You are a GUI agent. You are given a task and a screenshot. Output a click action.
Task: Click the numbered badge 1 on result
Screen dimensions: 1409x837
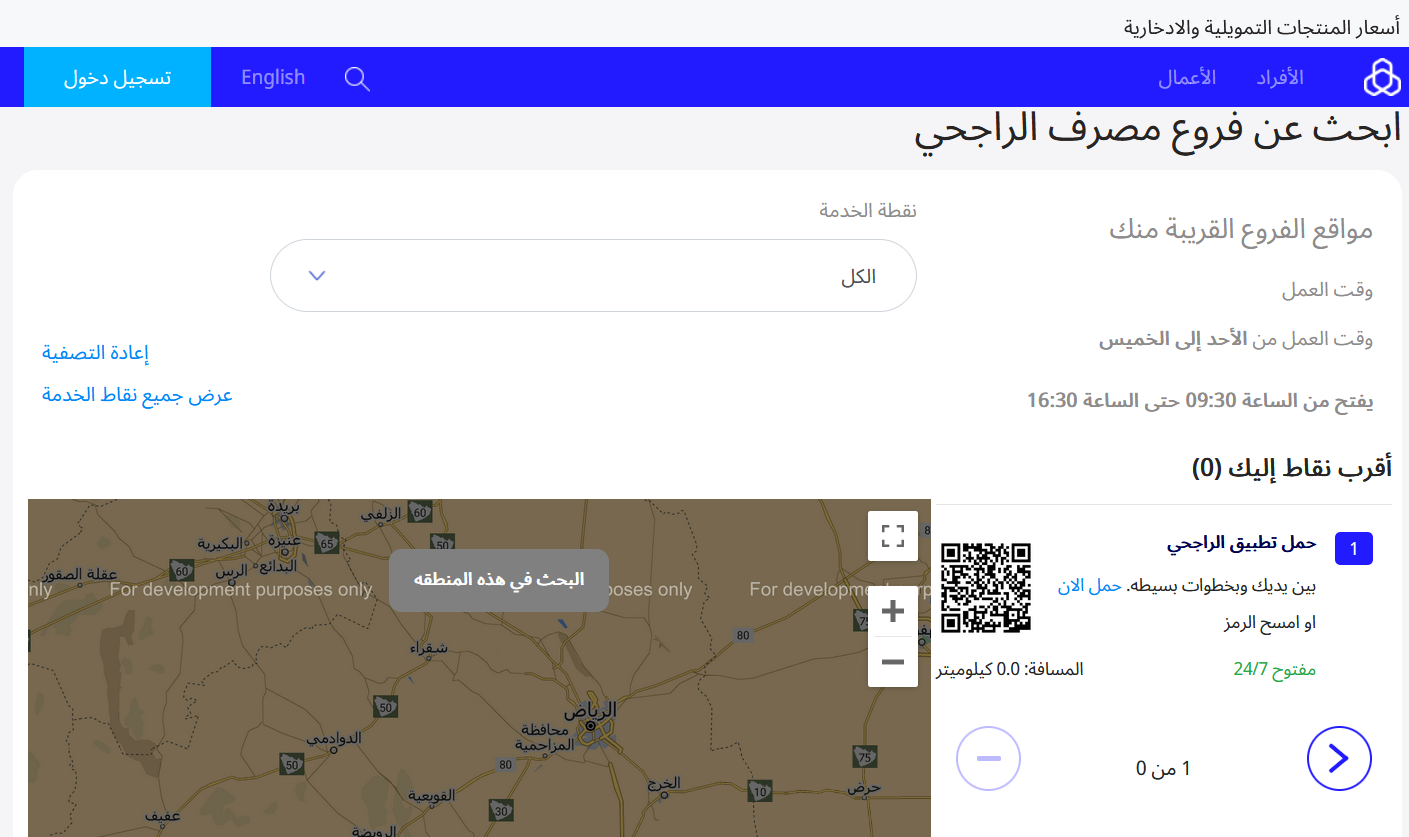tap(1354, 548)
